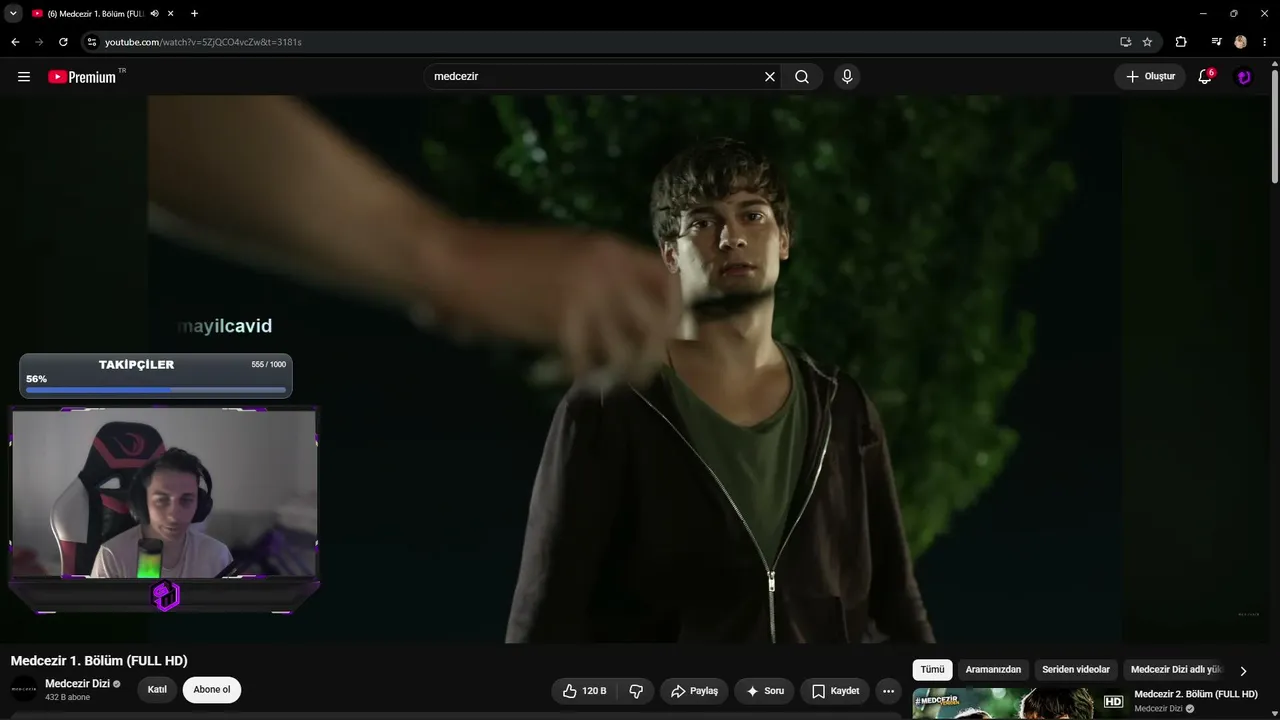Open the browser extensions puzzle icon
Screen dimensions: 1280x720
tap(1181, 42)
